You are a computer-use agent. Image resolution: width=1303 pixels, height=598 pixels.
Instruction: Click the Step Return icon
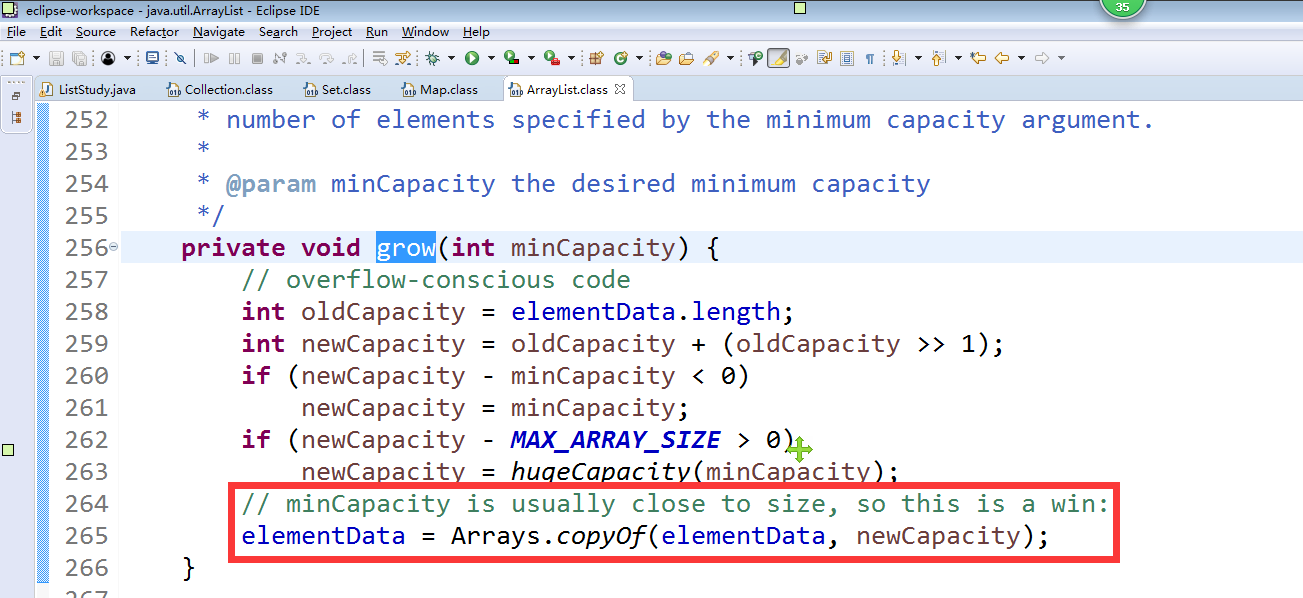coord(350,58)
